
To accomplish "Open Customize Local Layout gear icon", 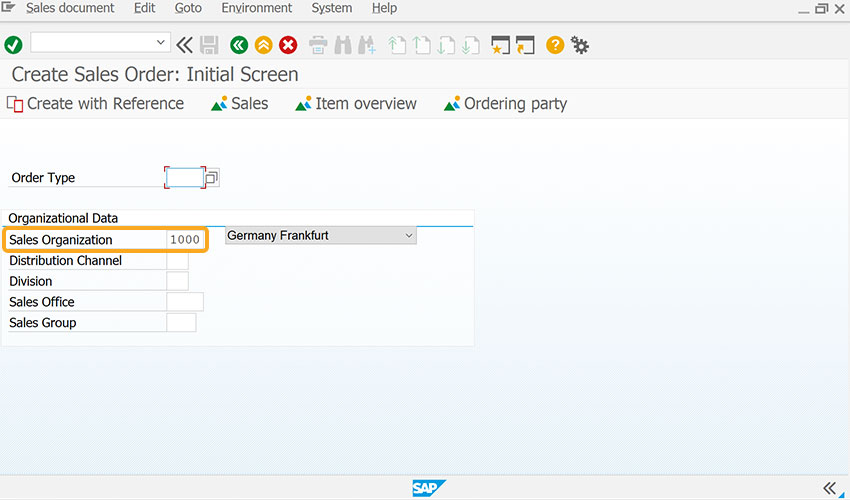I will point(580,46).
